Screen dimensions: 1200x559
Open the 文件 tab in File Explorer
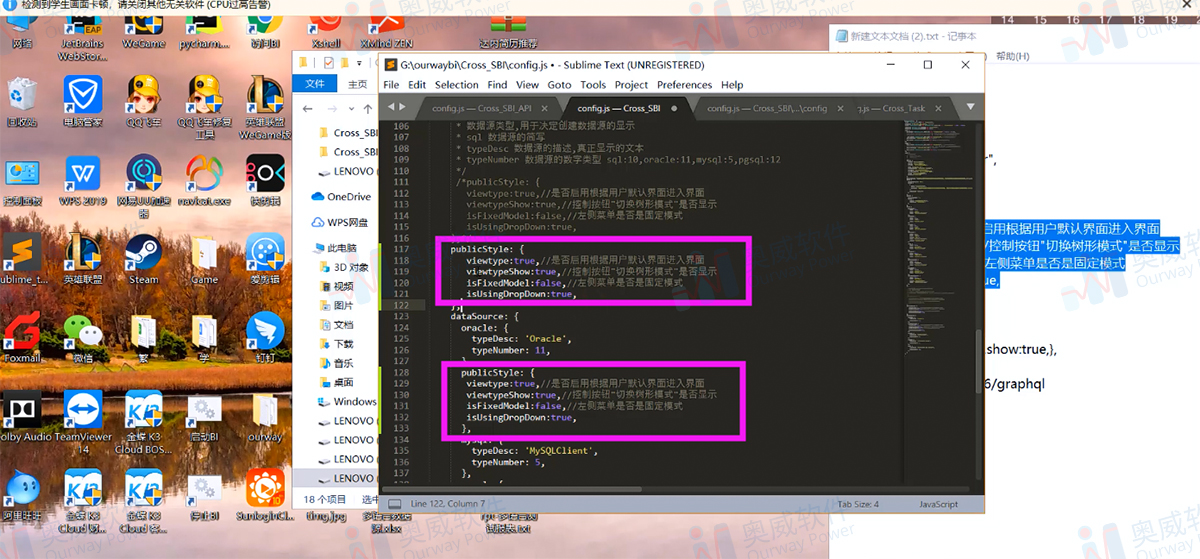(315, 85)
